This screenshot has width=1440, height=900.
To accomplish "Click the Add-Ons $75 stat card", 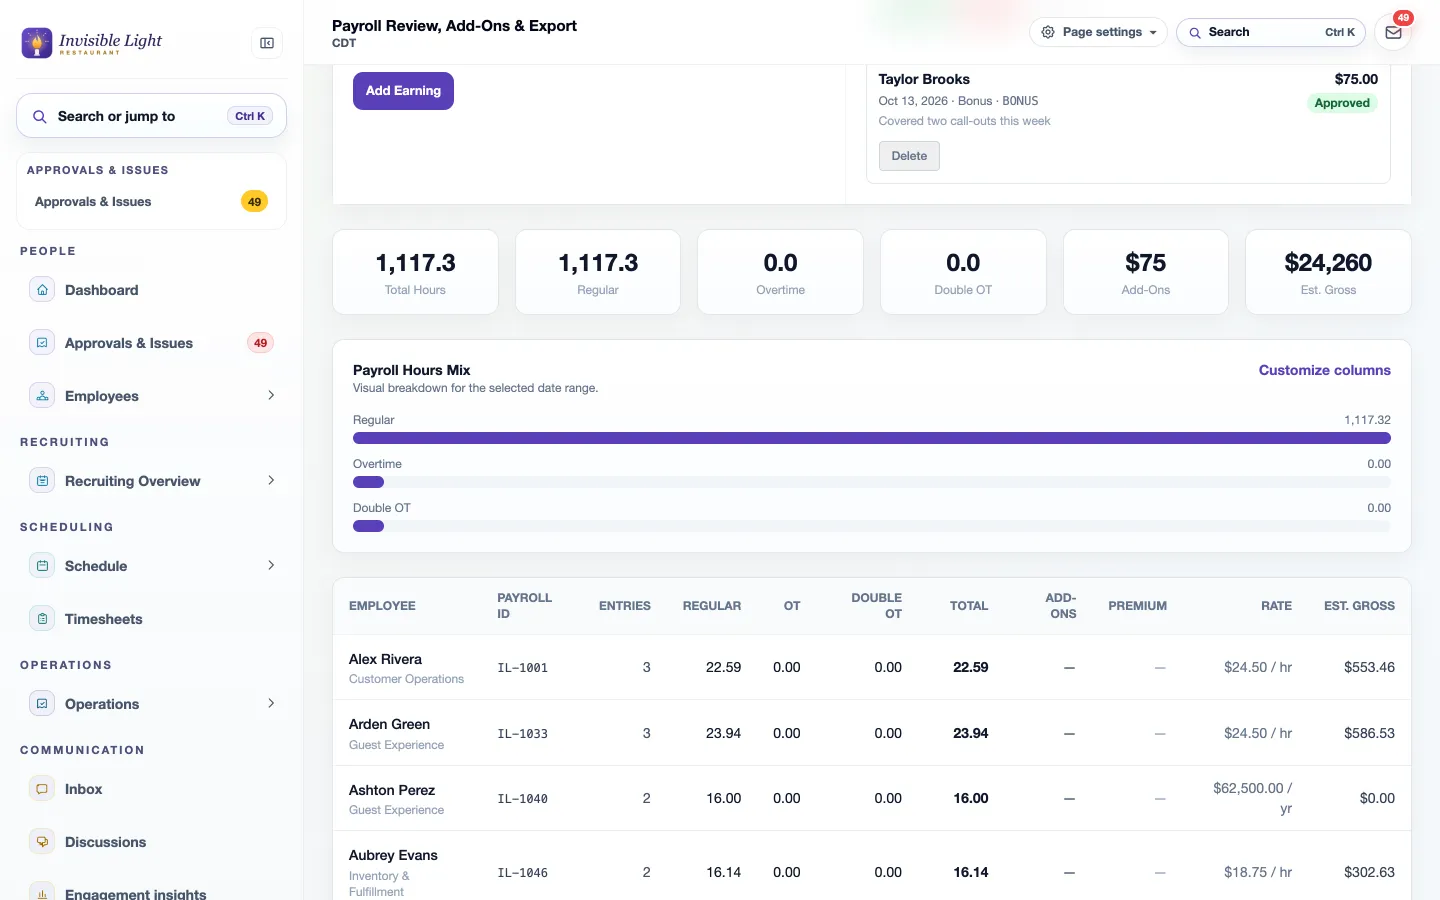I will tap(1146, 272).
